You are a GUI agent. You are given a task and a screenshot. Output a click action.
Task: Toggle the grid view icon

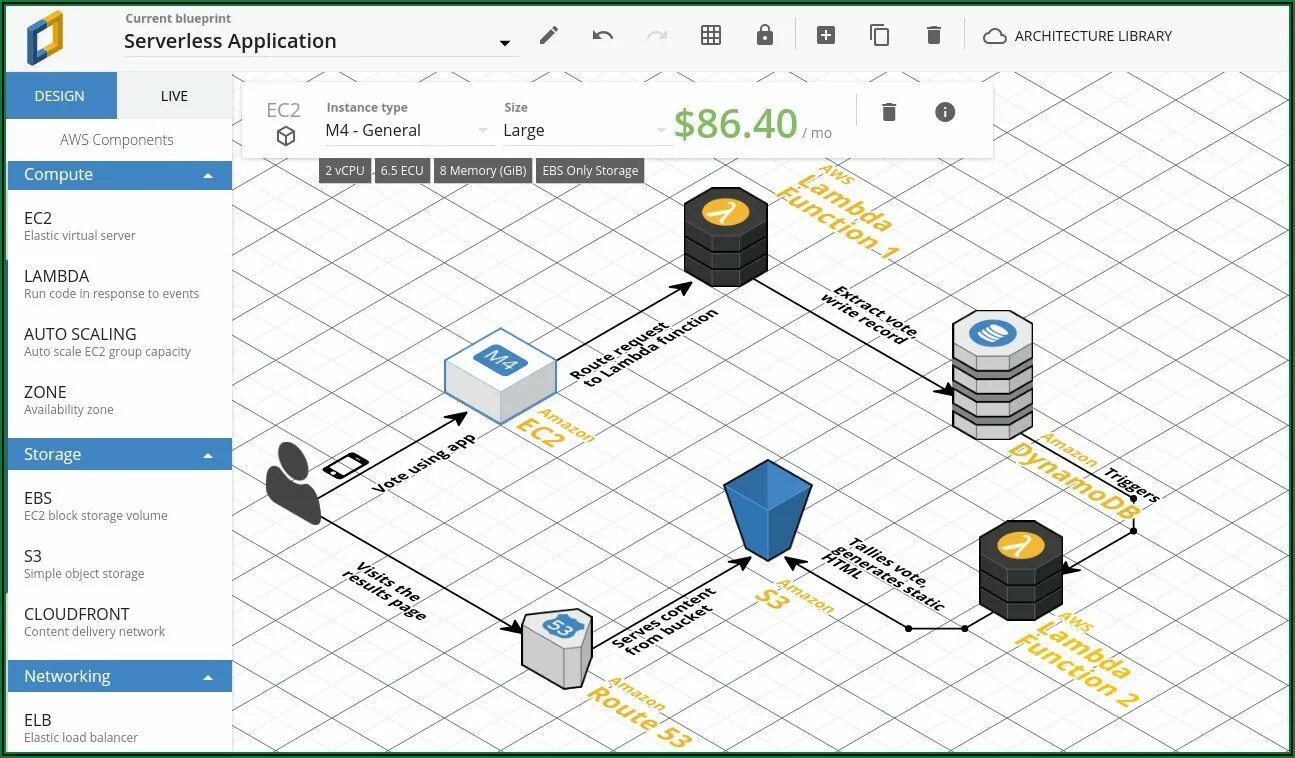(711, 35)
